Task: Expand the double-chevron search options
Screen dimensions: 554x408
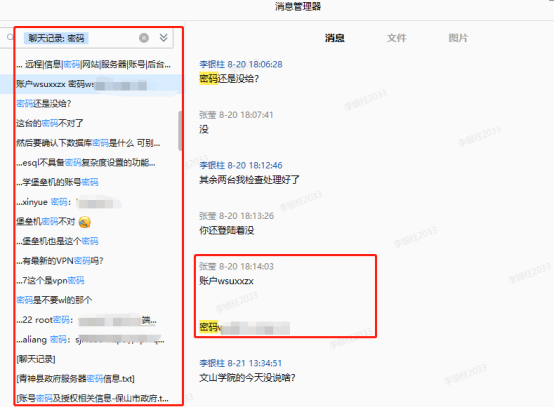Action: [163, 37]
